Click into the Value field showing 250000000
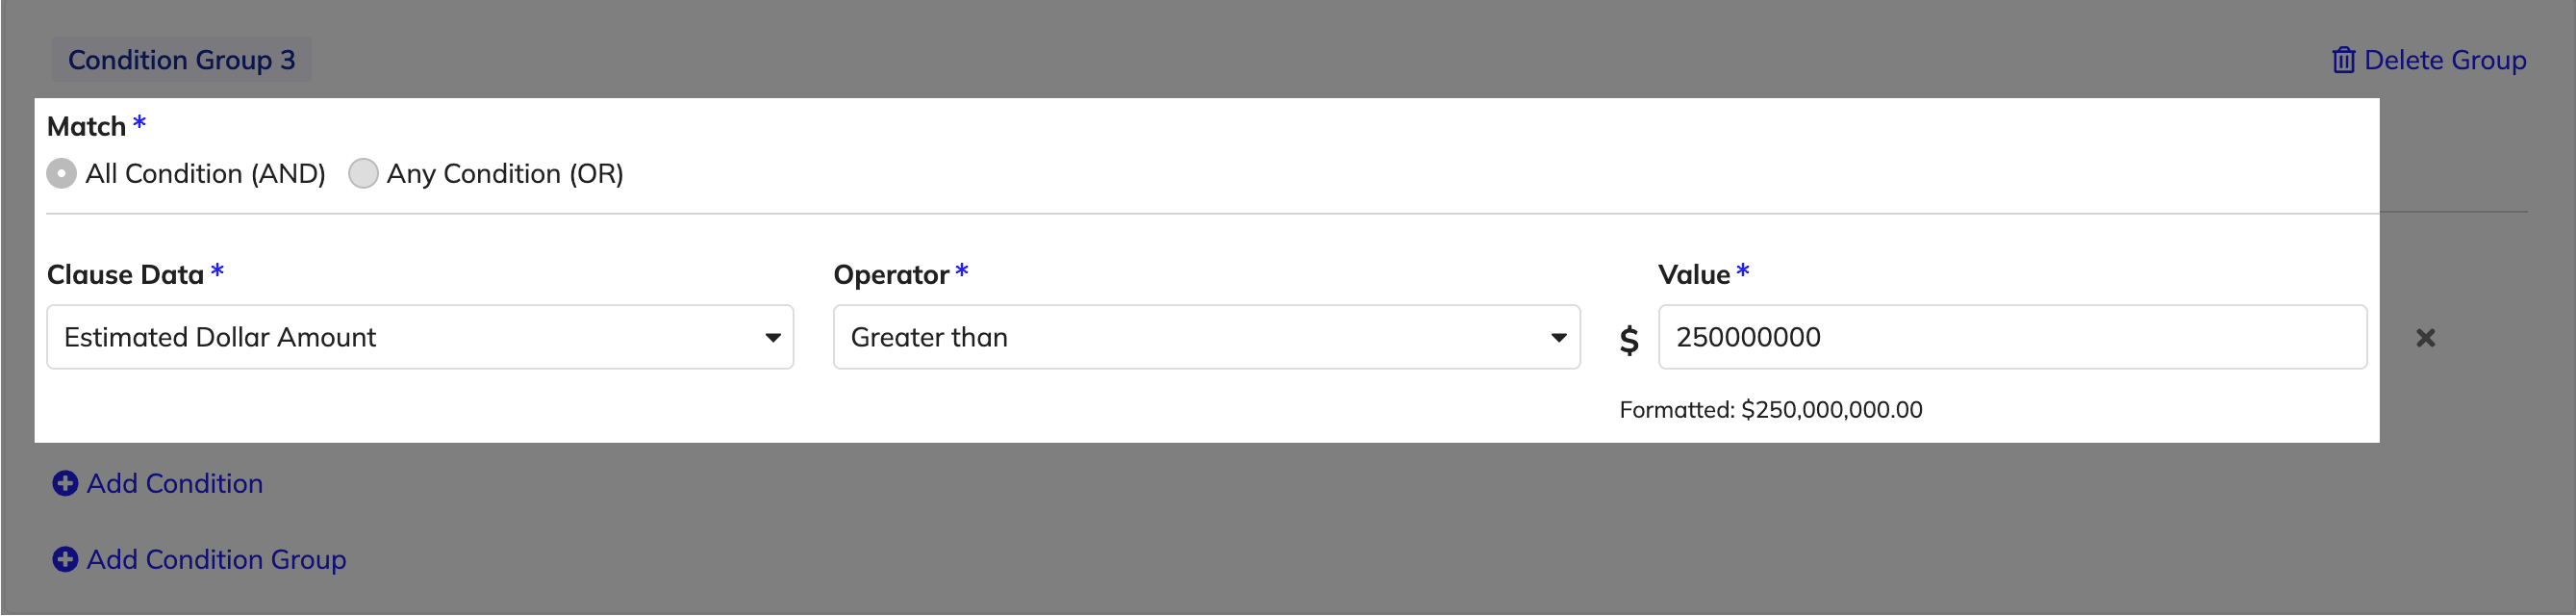The width and height of the screenshot is (2576, 616). point(2012,337)
